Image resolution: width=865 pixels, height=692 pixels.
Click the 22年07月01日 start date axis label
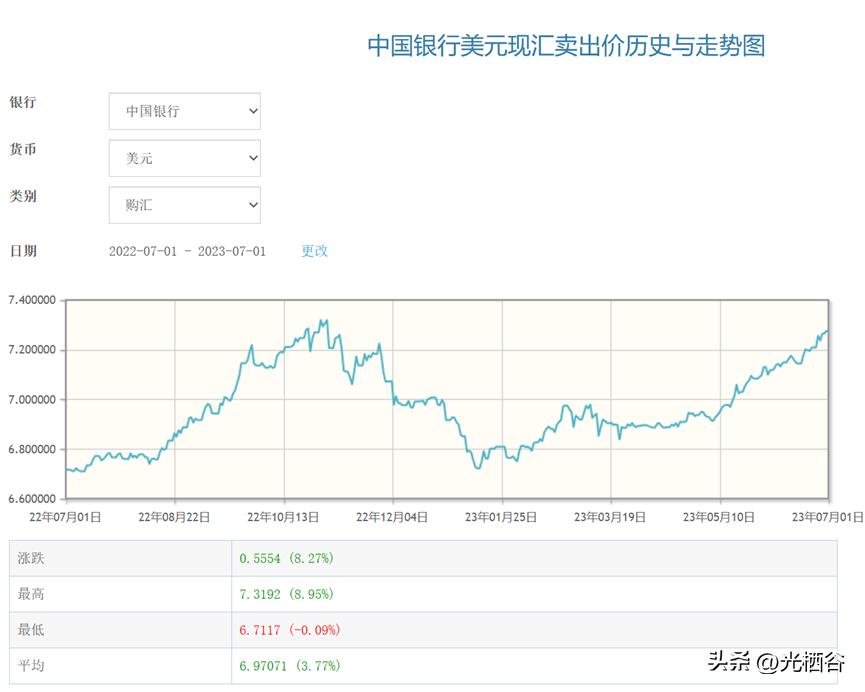coord(66,517)
